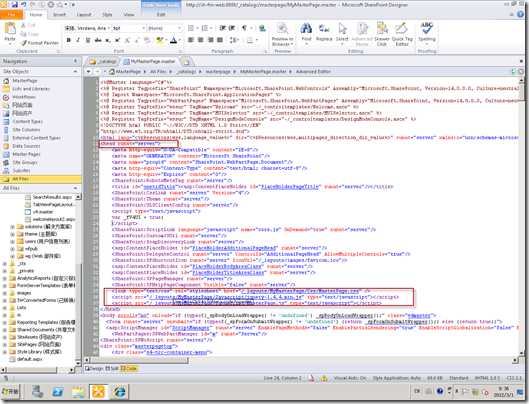This screenshot has height=404, width=529.
Task: Click the show paragraph marks icon
Action: [244, 28]
